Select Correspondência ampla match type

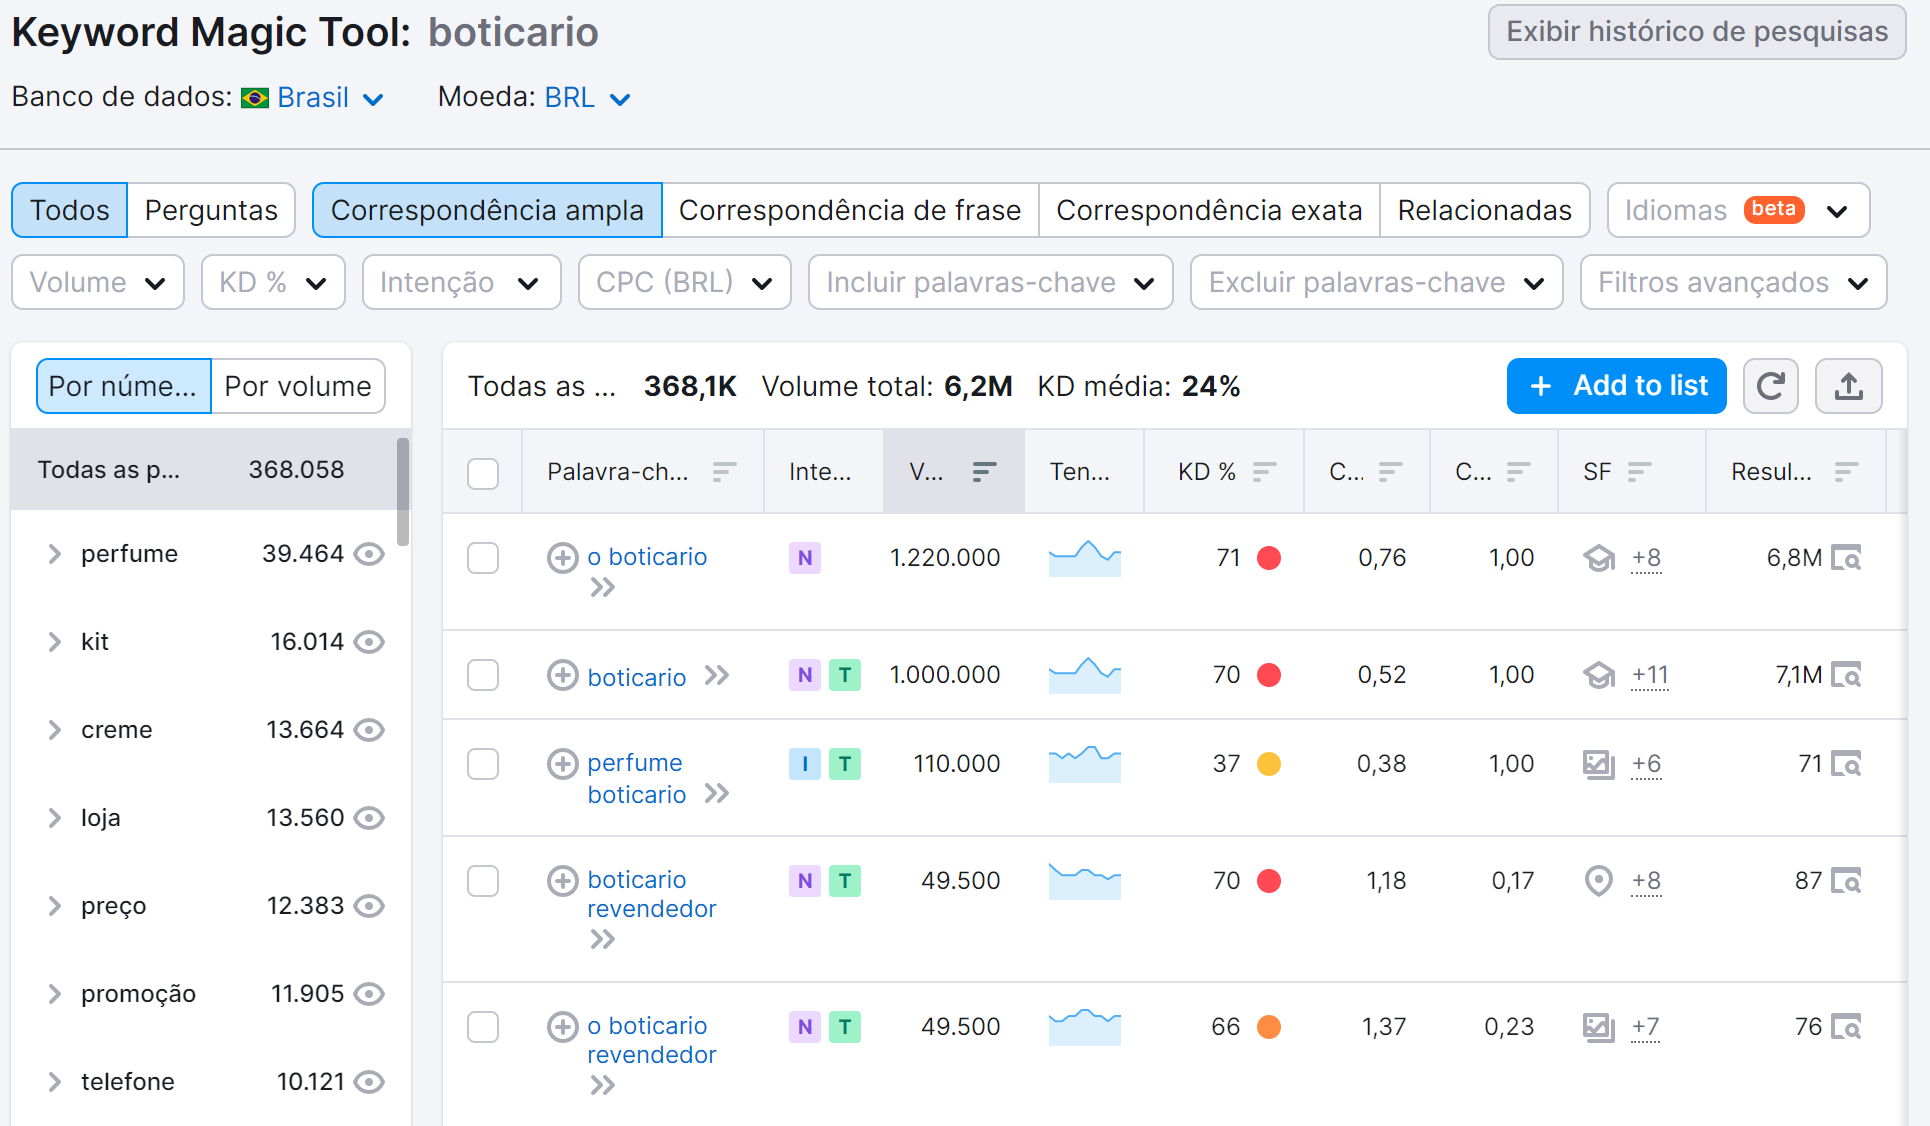point(487,210)
